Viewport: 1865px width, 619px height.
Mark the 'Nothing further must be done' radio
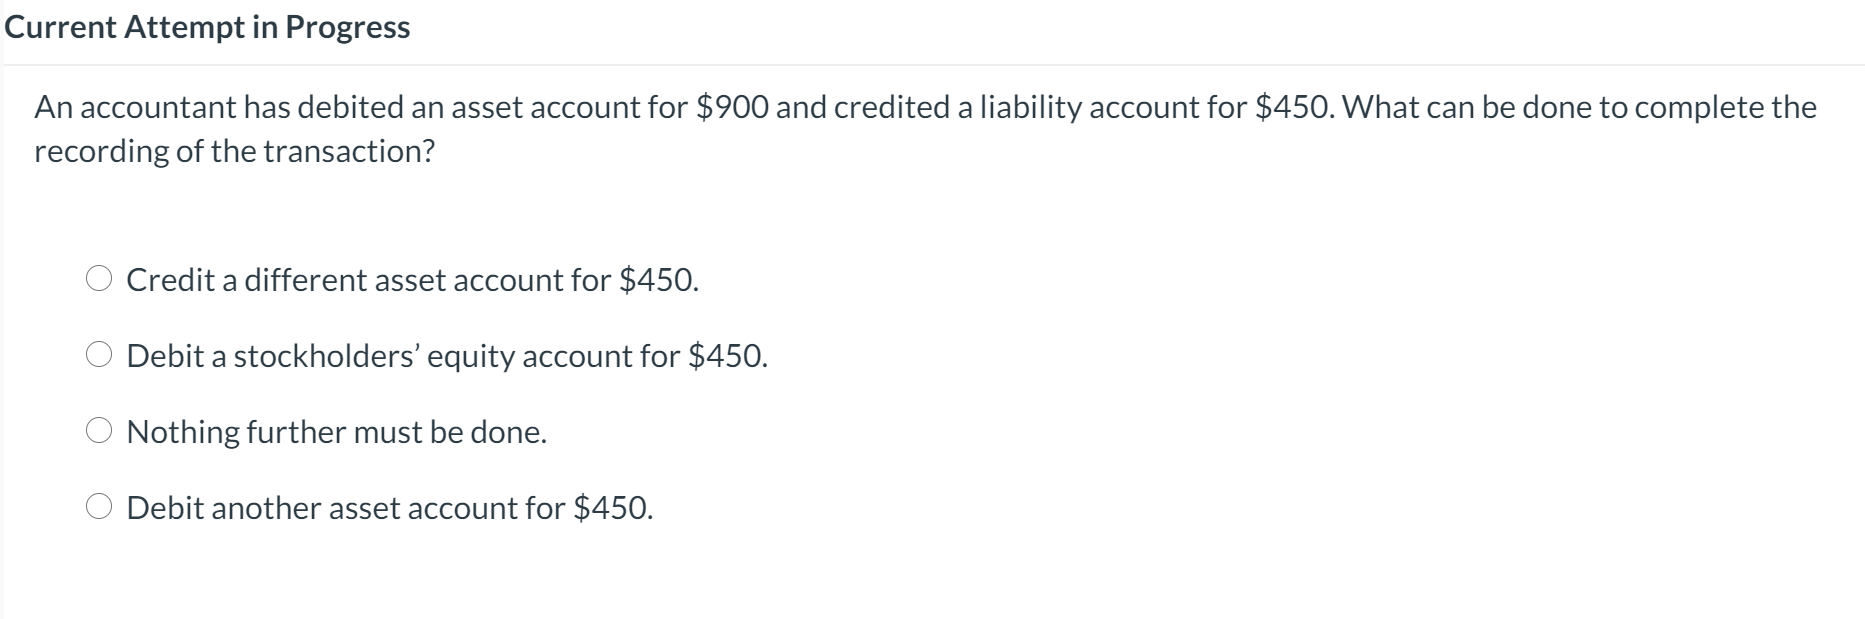(x=98, y=431)
